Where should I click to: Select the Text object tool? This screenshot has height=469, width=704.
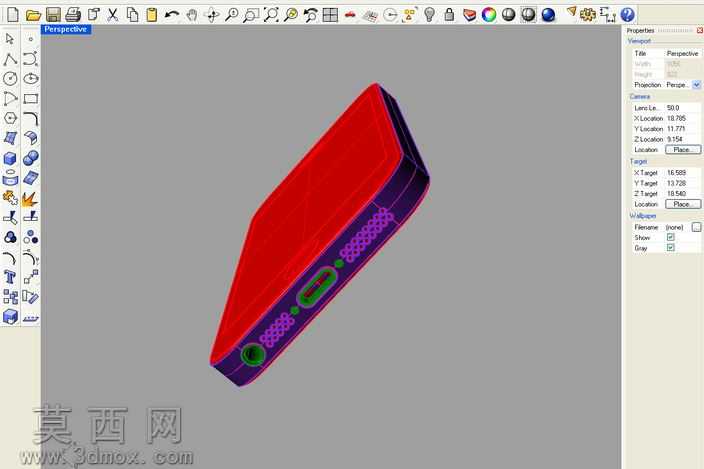click(x=10, y=277)
